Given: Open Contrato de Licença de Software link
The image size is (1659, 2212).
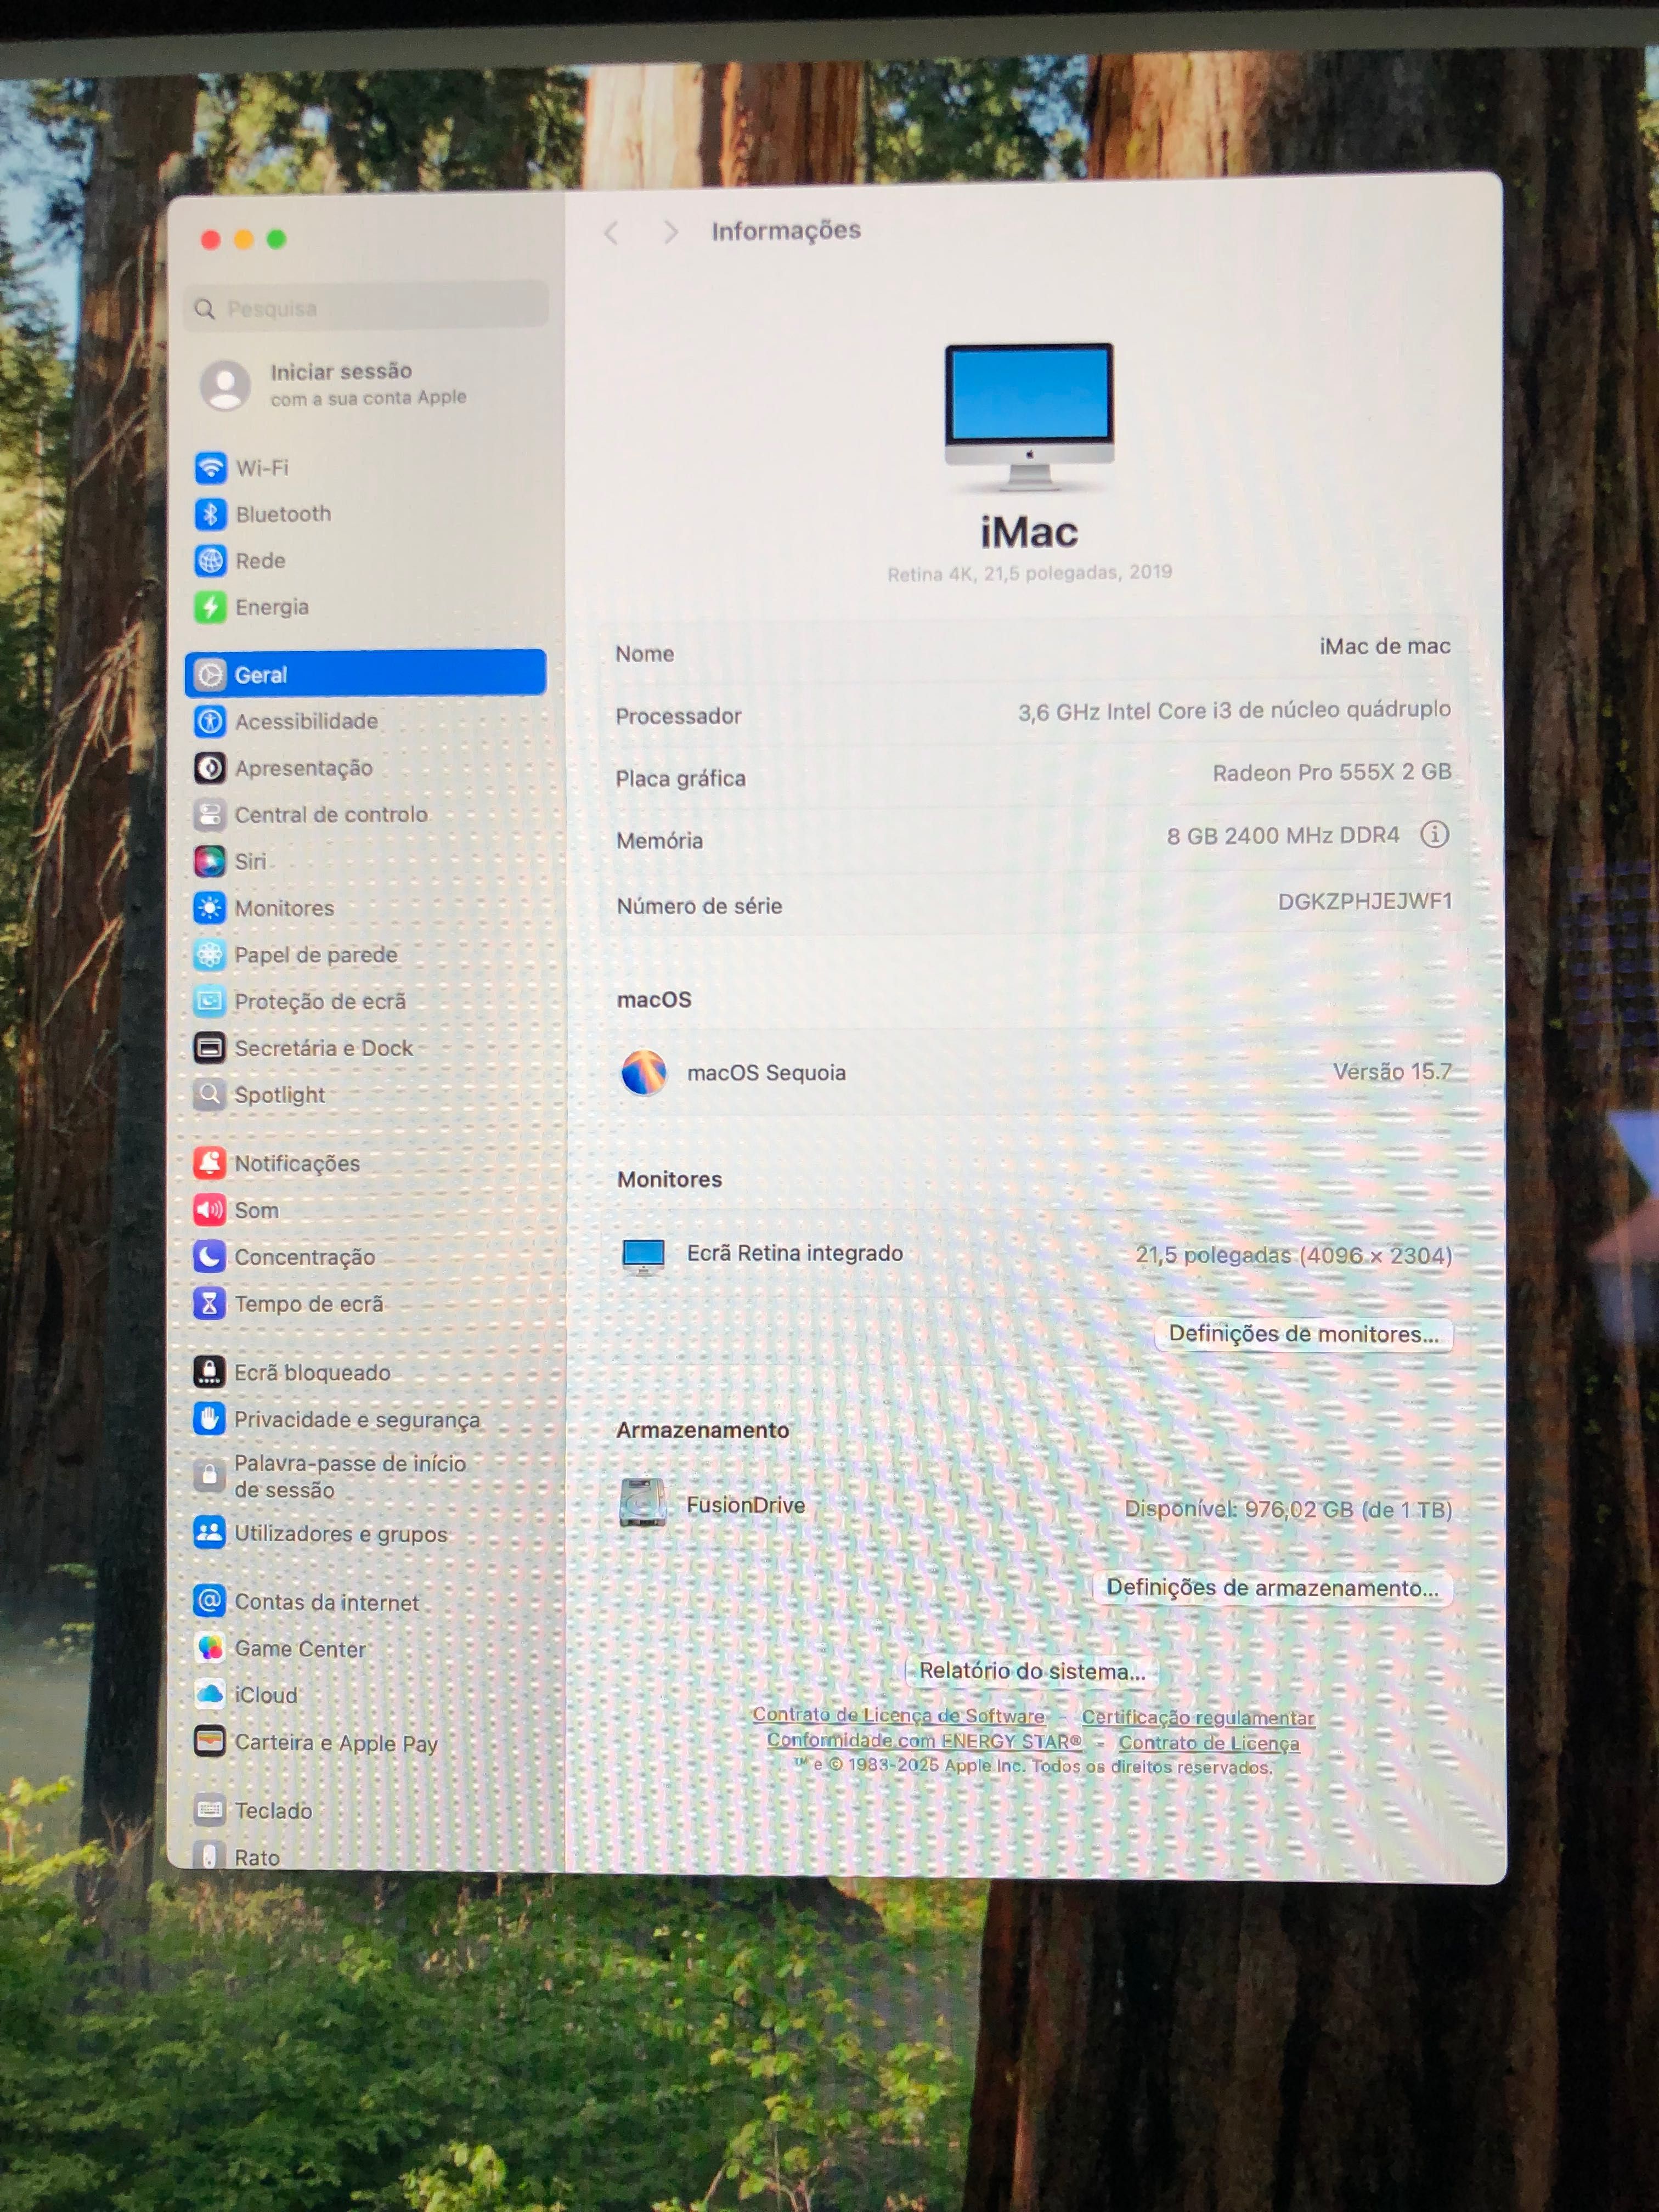Looking at the screenshot, I should (898, 1715).
